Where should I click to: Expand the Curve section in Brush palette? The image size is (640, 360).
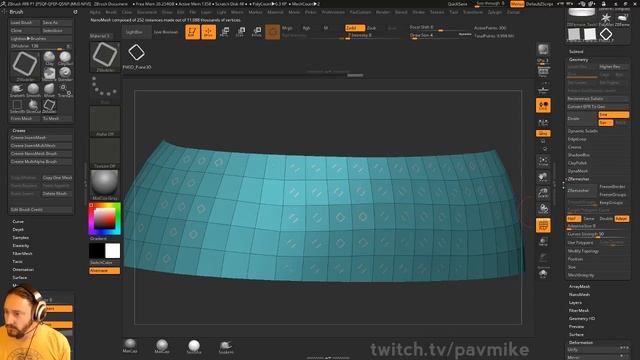point(18,222)
